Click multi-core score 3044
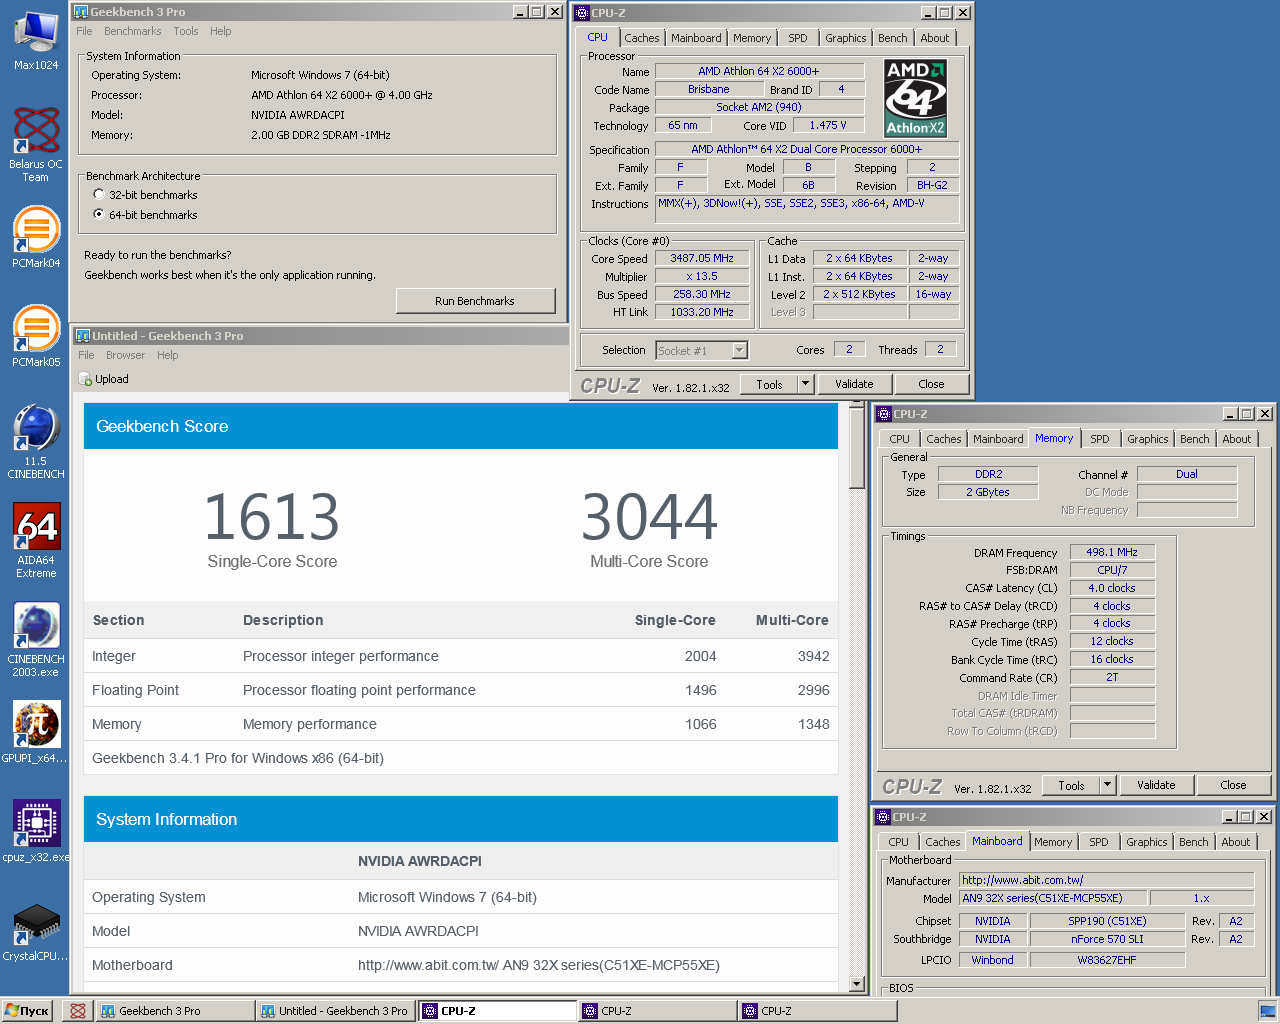The image size is (1280, 1024). point(649,516)
